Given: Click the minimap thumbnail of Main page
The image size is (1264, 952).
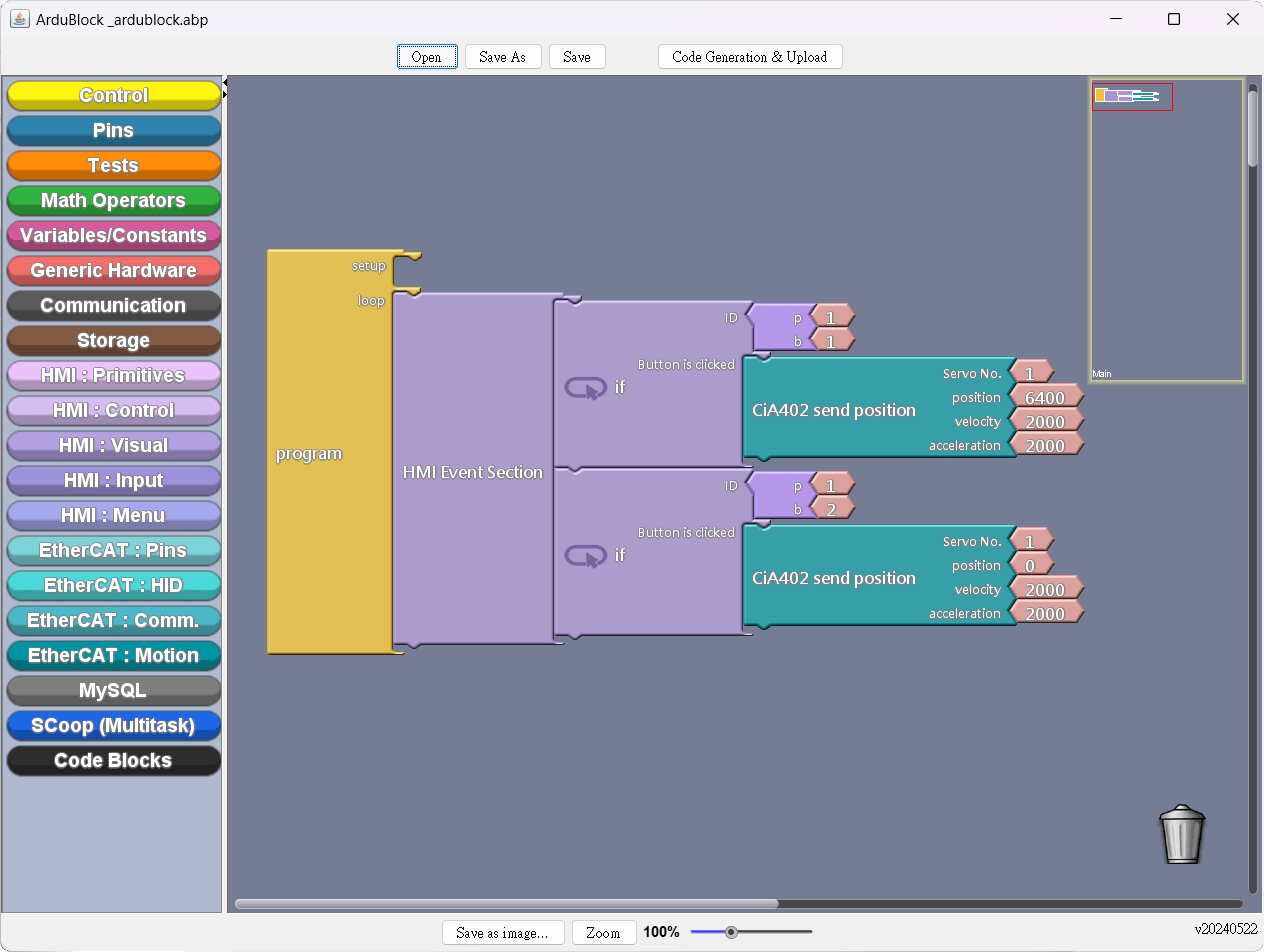Looking at the screenshot, I should (1132, 96).
